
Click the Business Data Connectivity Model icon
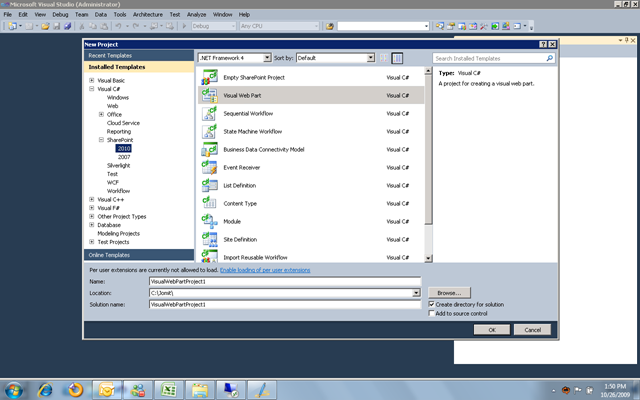pos(209,149)
